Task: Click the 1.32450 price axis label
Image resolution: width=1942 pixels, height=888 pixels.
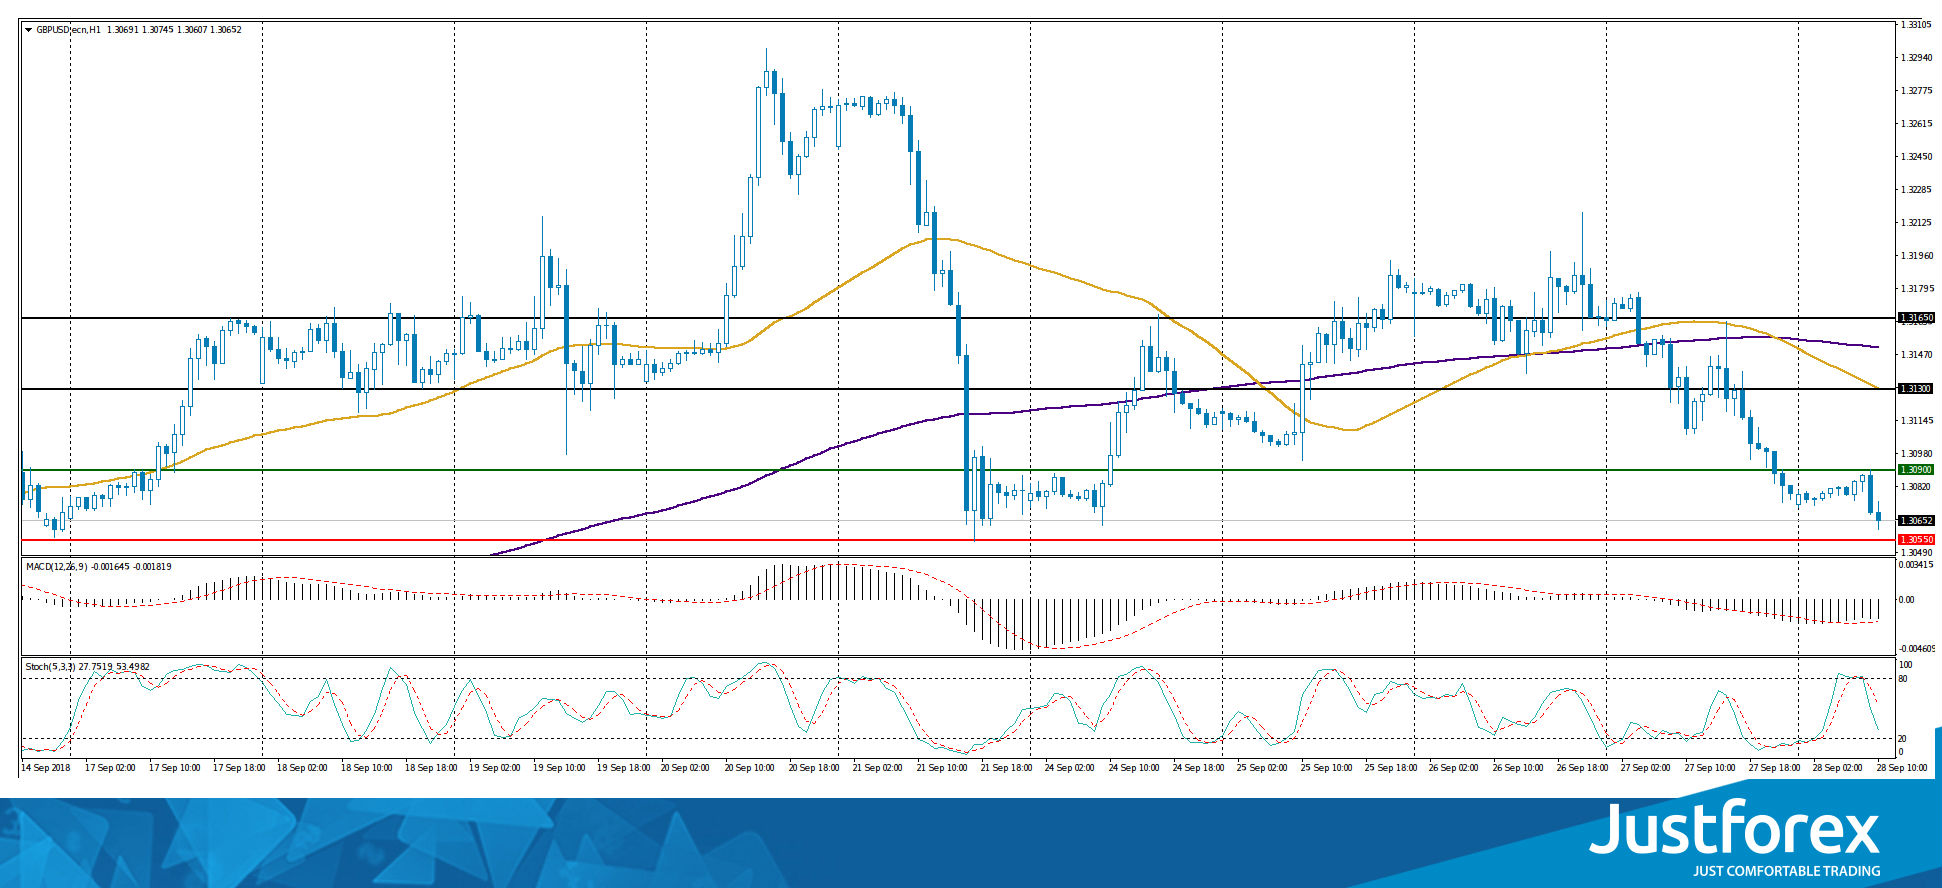Action: click(x=1915, y=157)
